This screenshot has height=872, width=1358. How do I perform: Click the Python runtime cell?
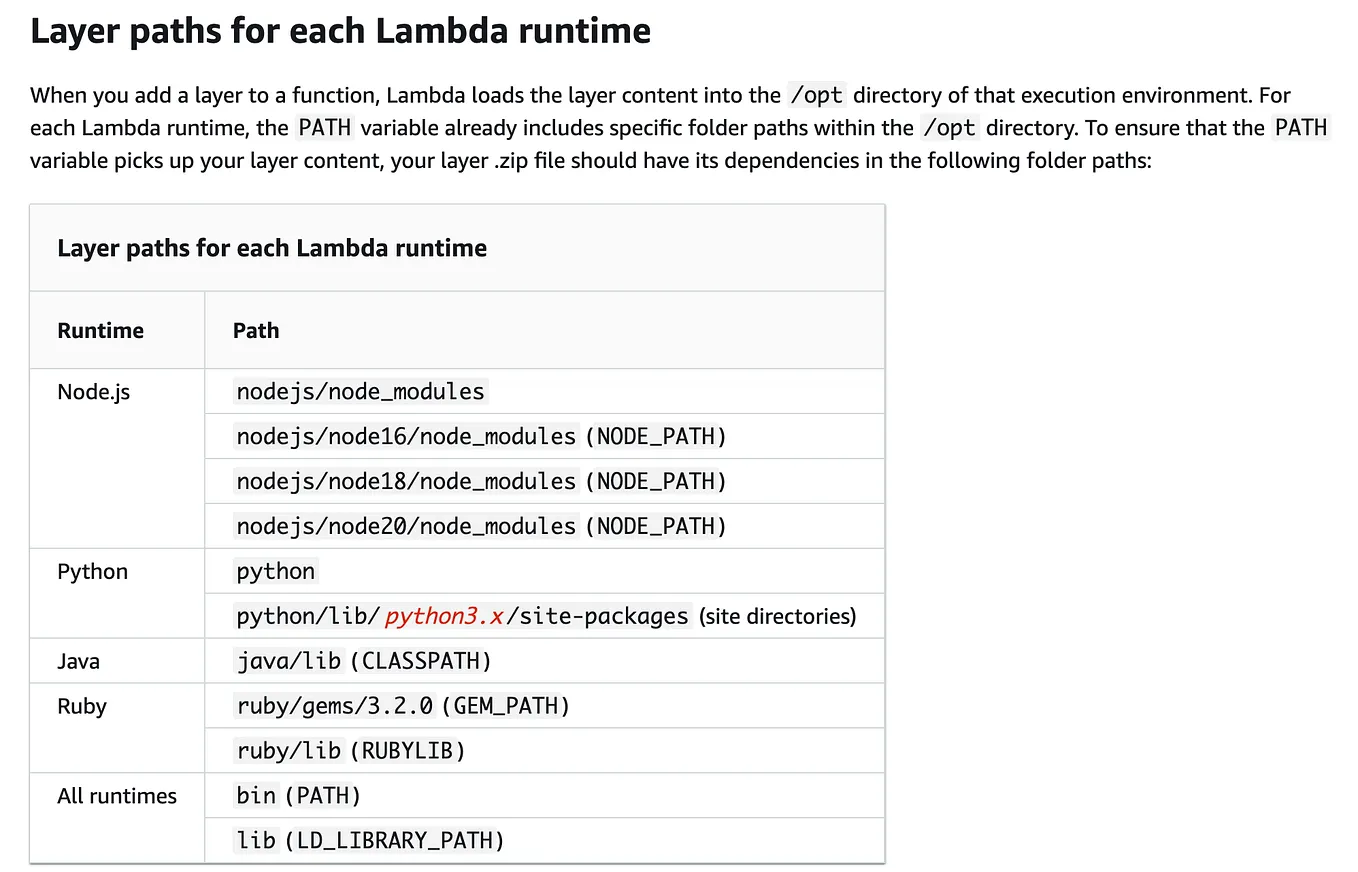pos(92,572)
